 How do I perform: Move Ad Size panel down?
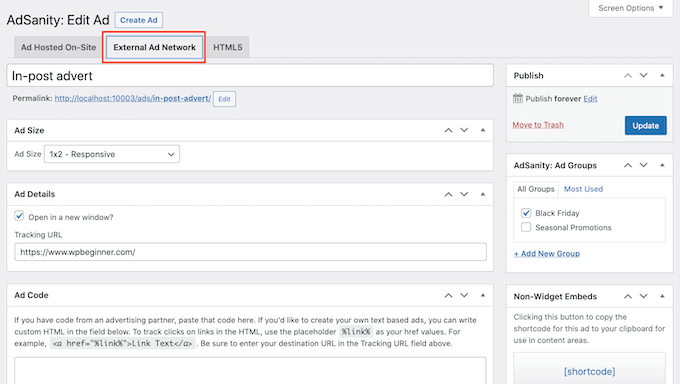tap(464, 130)
